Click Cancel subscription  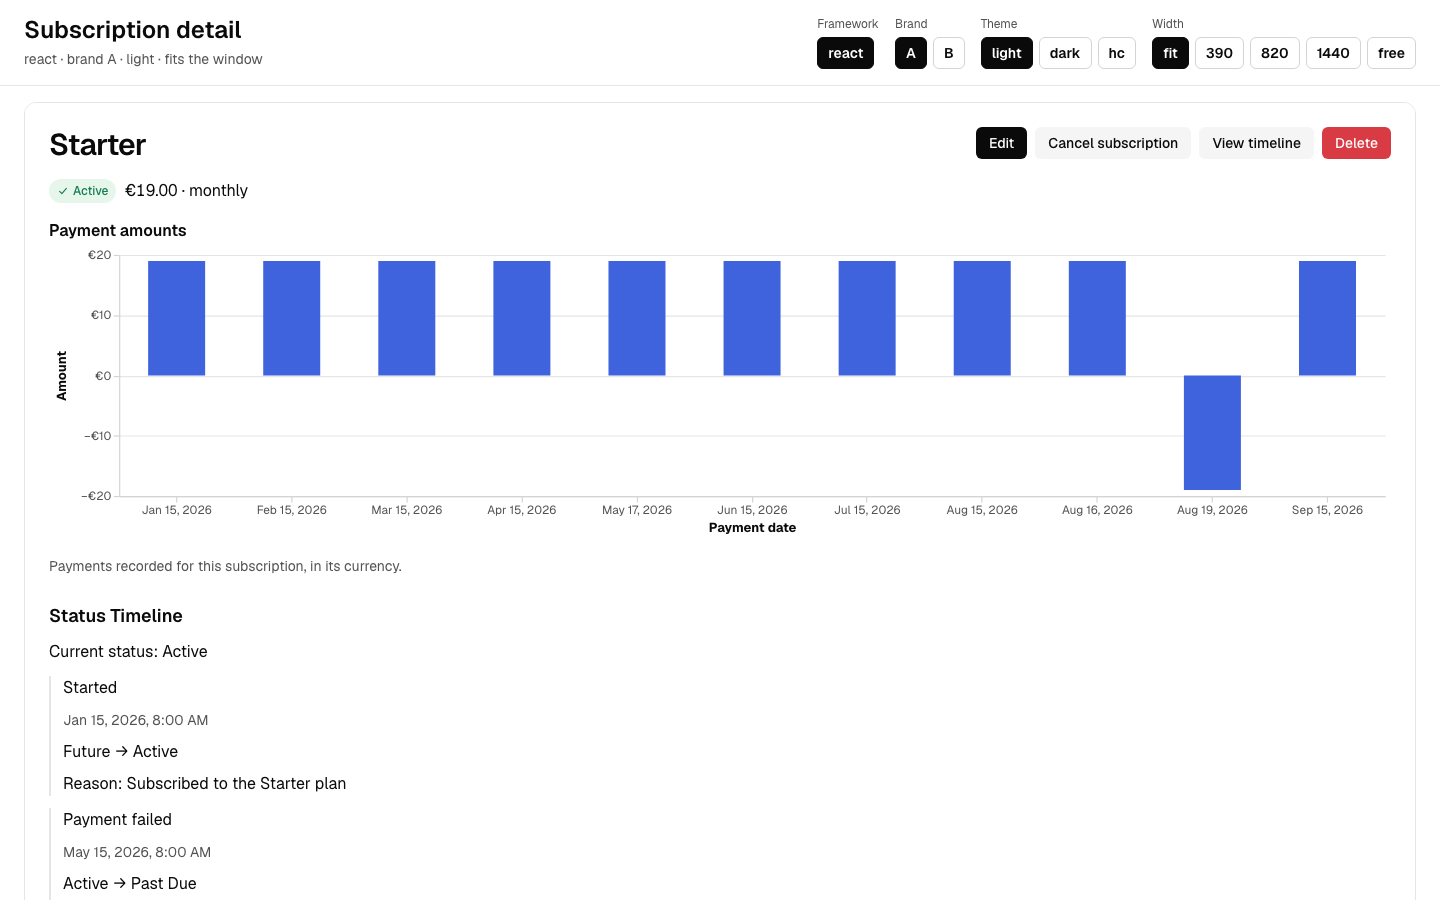click(x=1113, y=143)
